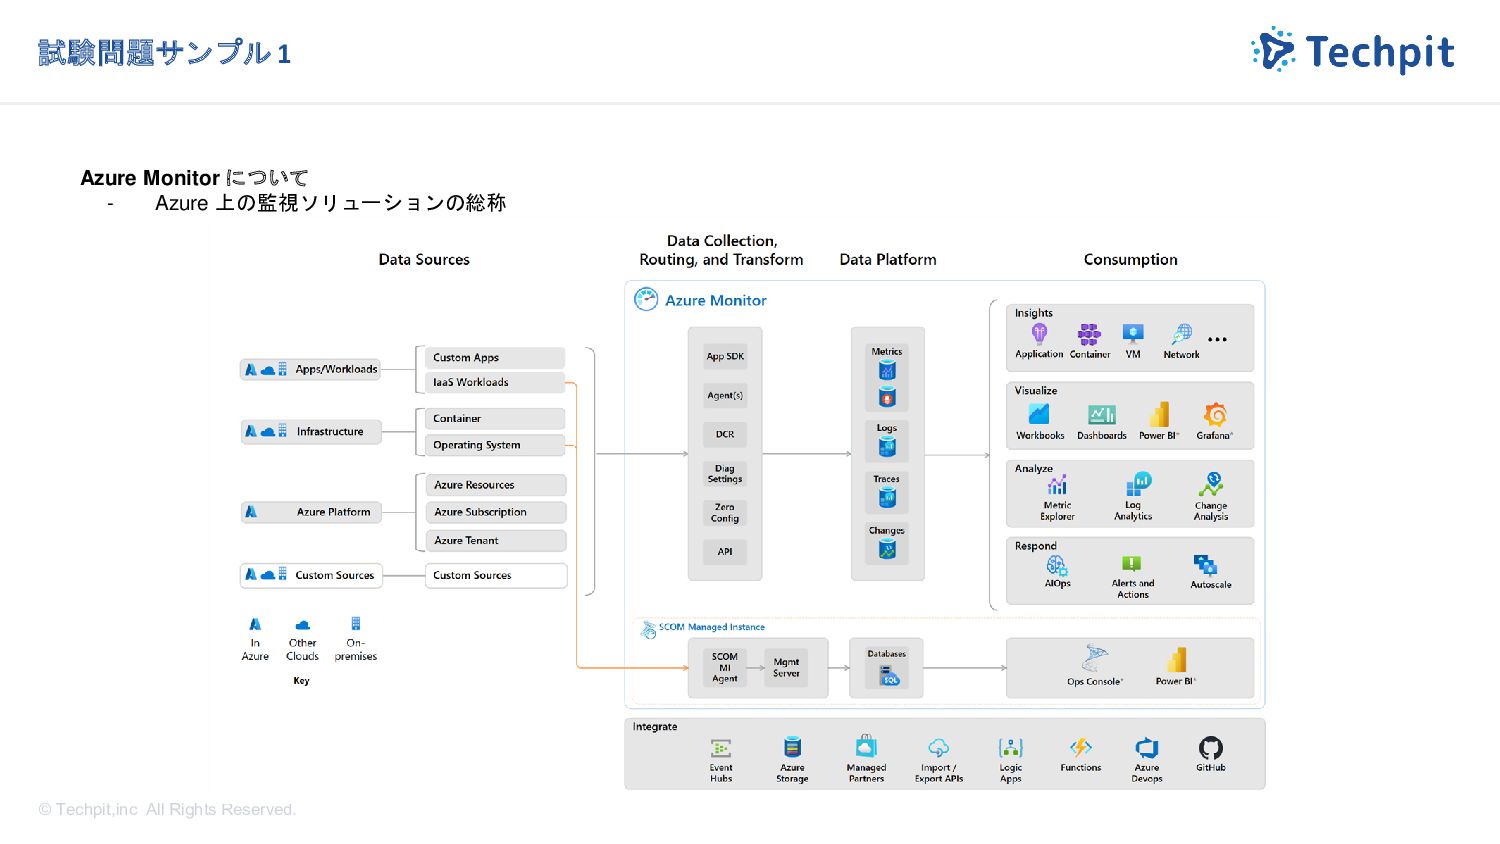Click the Network insights icon
1500x844 pixels.
[x=1182, y=334]
